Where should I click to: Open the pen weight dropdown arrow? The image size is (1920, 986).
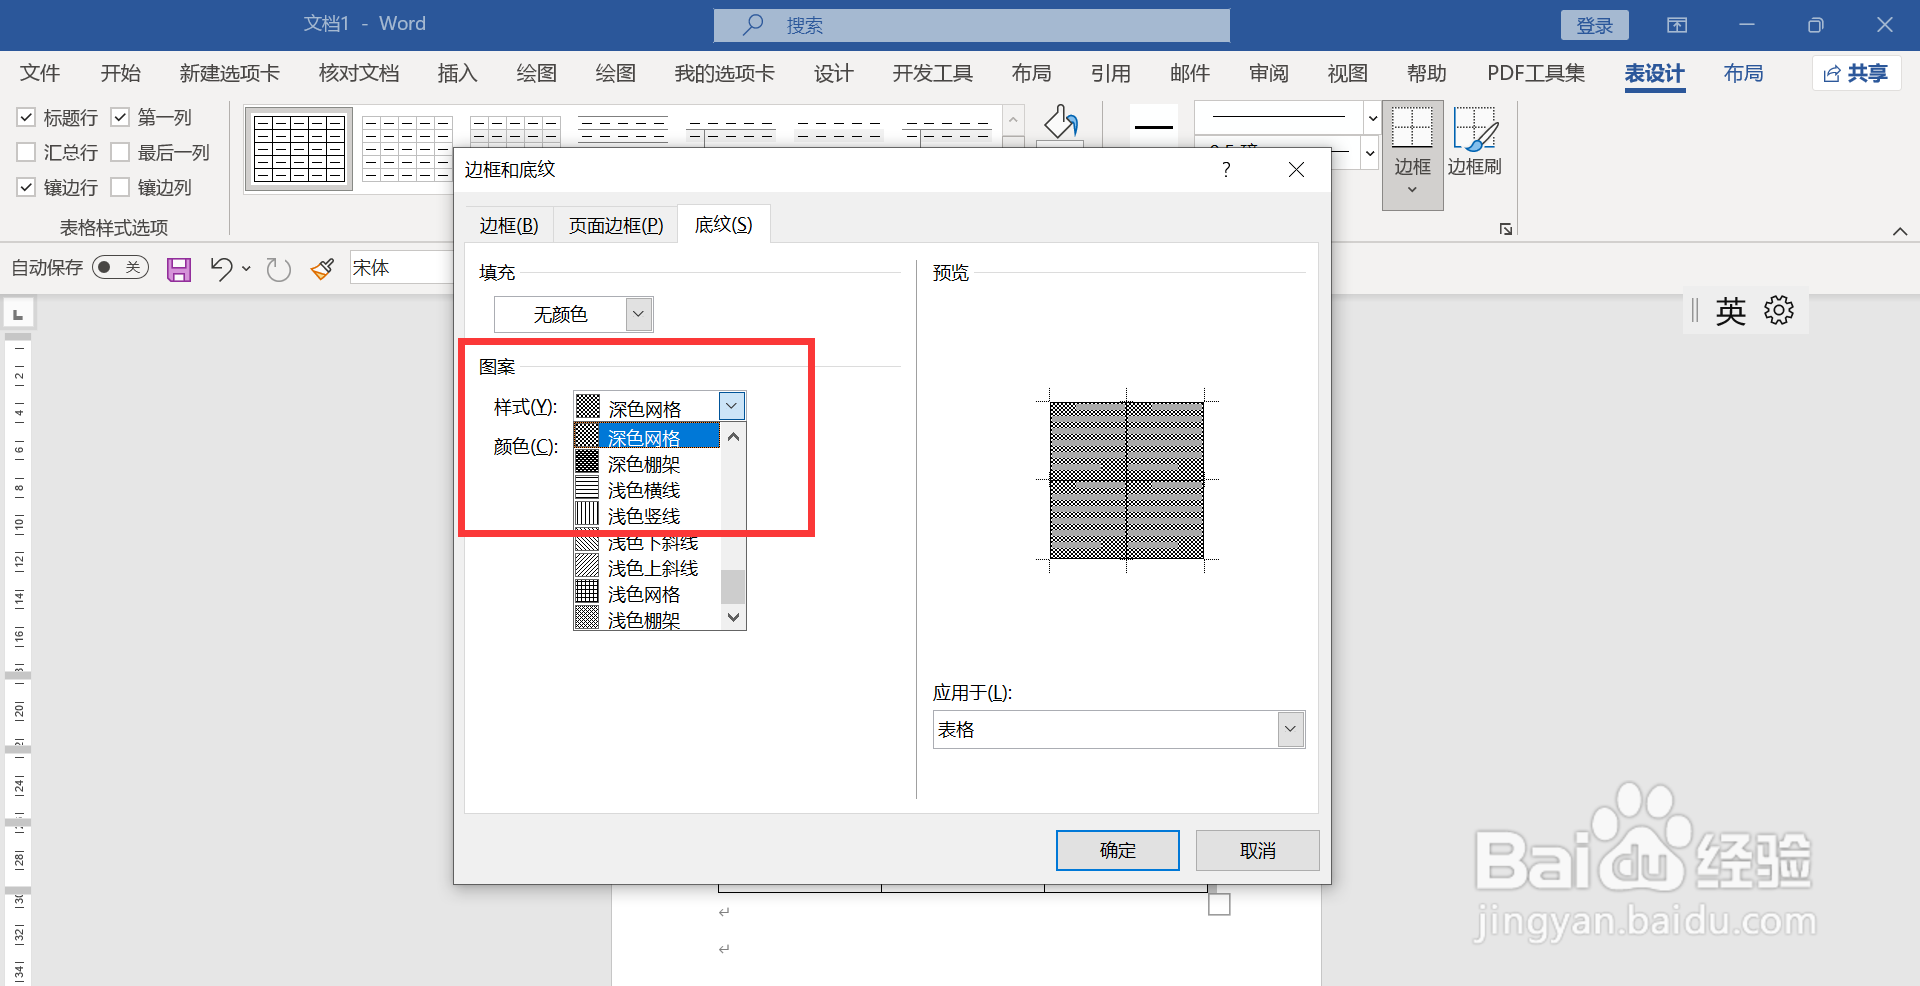[1370, 153]
